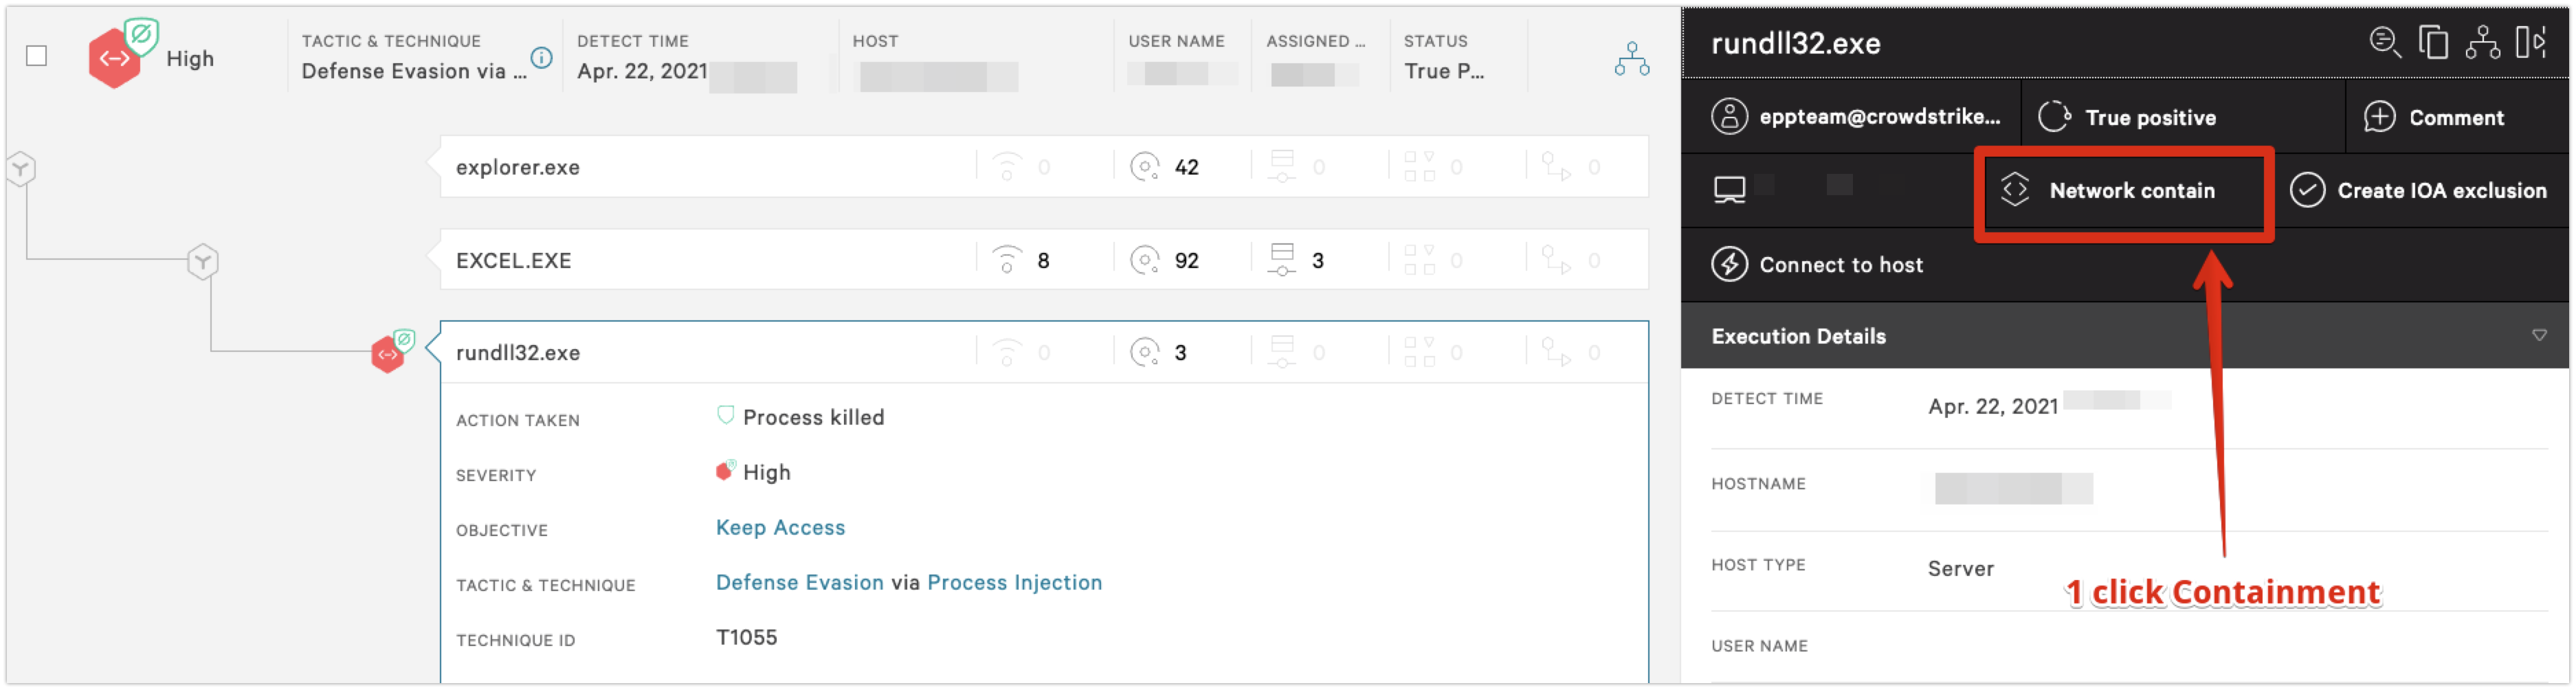Select the EXCEL.EXE process row
This screenshot has height=690, width=2576.
click(1043, 260)
